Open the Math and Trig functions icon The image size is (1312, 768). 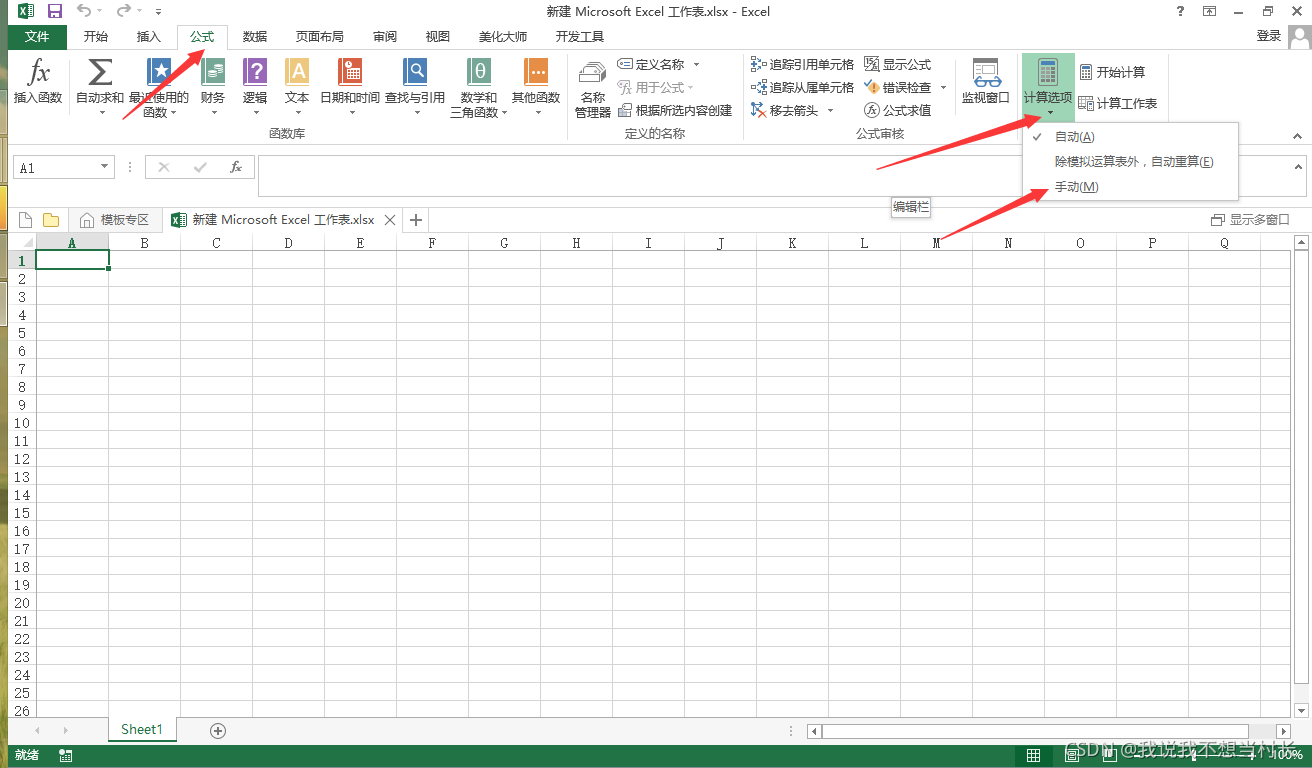pyautogui.click(x=479, y=73)
